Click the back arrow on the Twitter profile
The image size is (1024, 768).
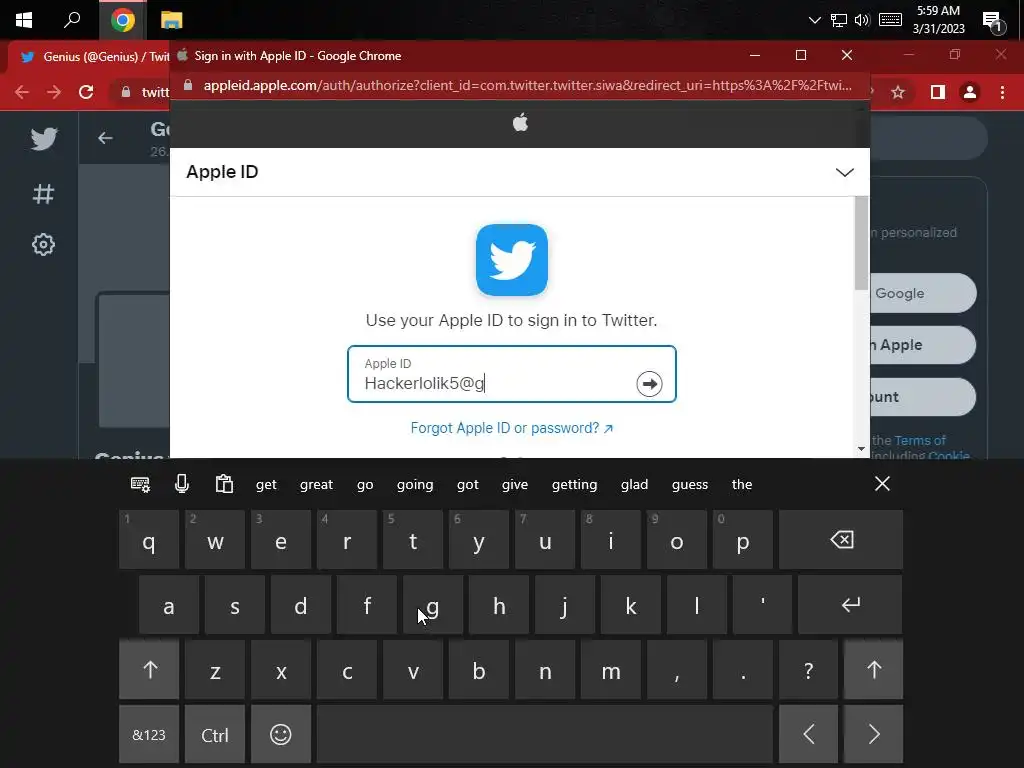(105, 138)
